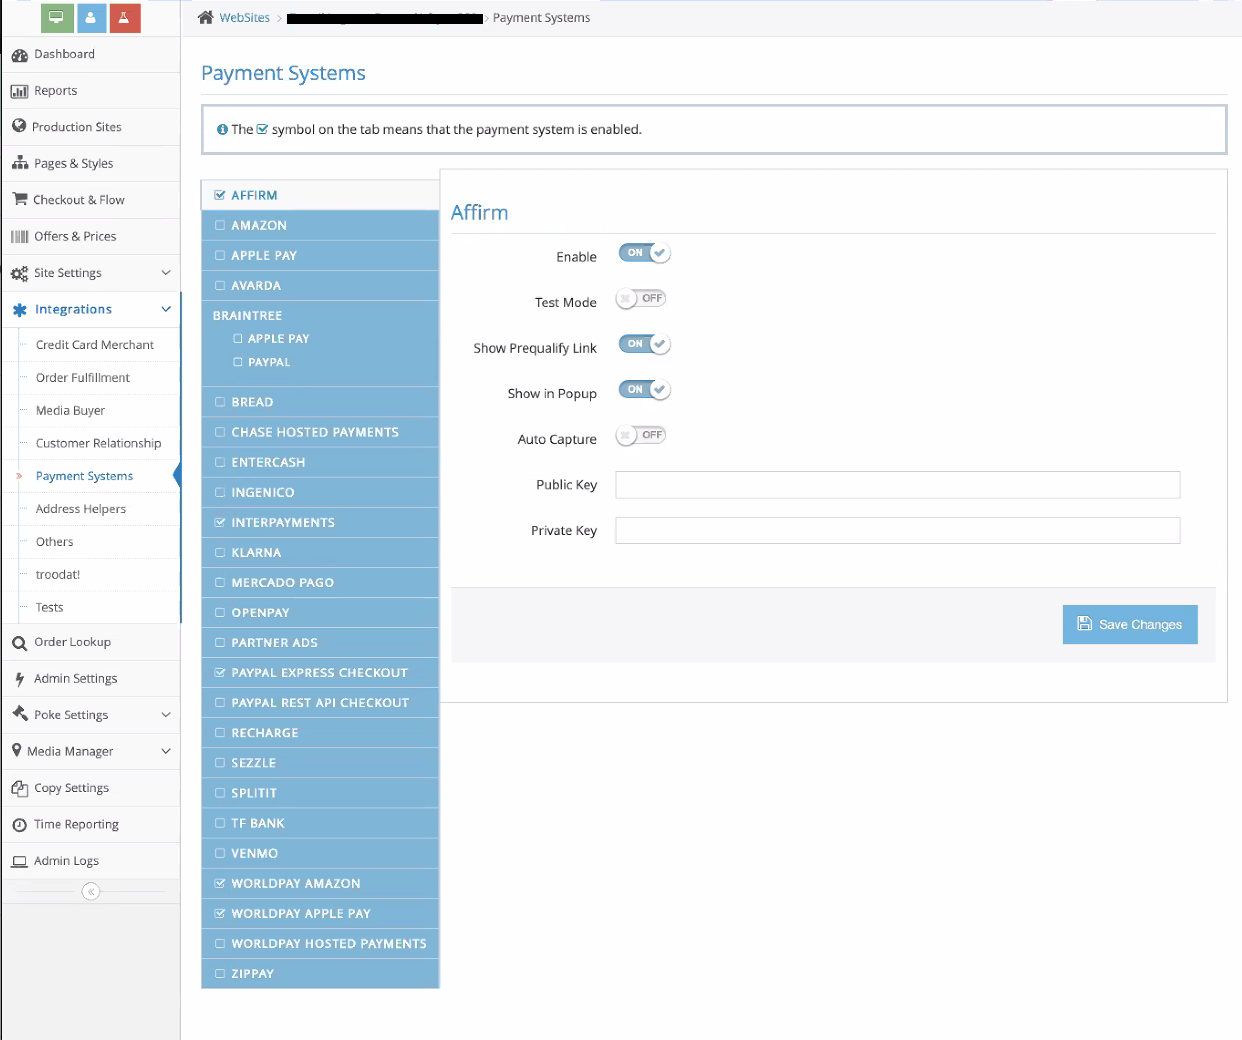Toggle the Show Prequalify Link switch
The image size is (1242, 1040).
[x=644, y=344]
